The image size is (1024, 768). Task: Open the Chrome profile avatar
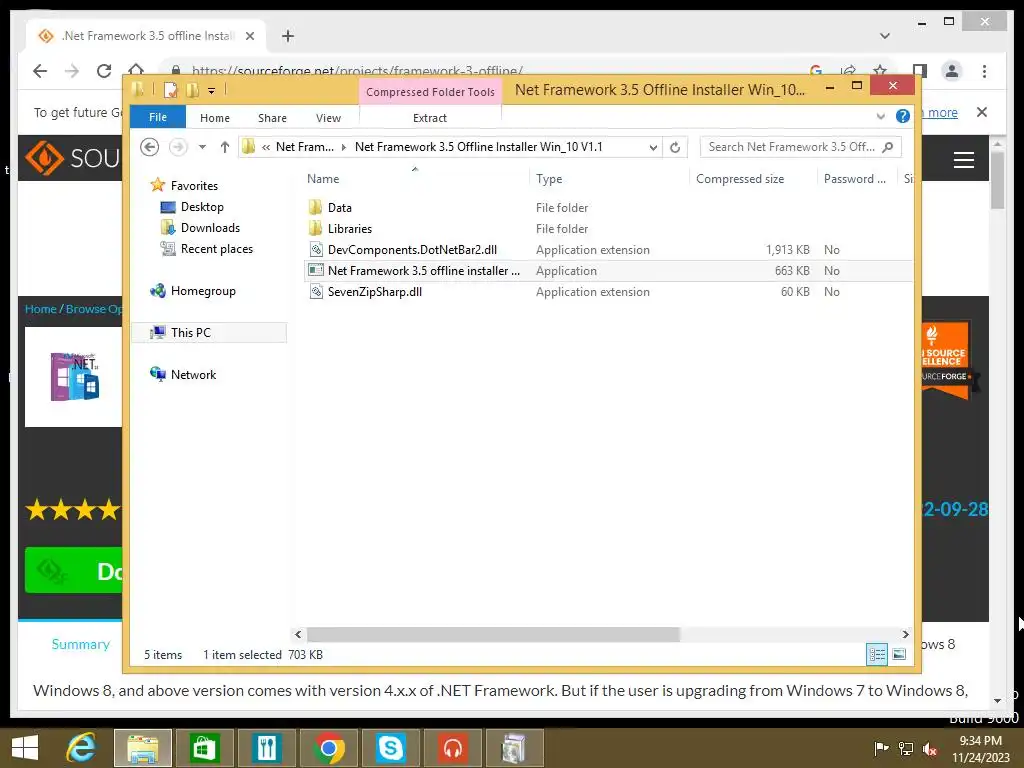[x=952, y=71]
